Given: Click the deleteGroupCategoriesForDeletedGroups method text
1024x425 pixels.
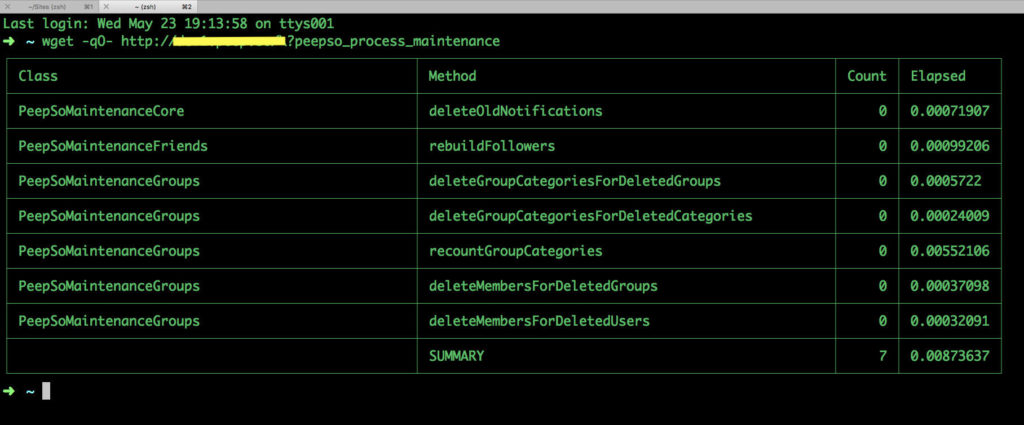Looking at the screenshot, I should [x=575, y=181].
